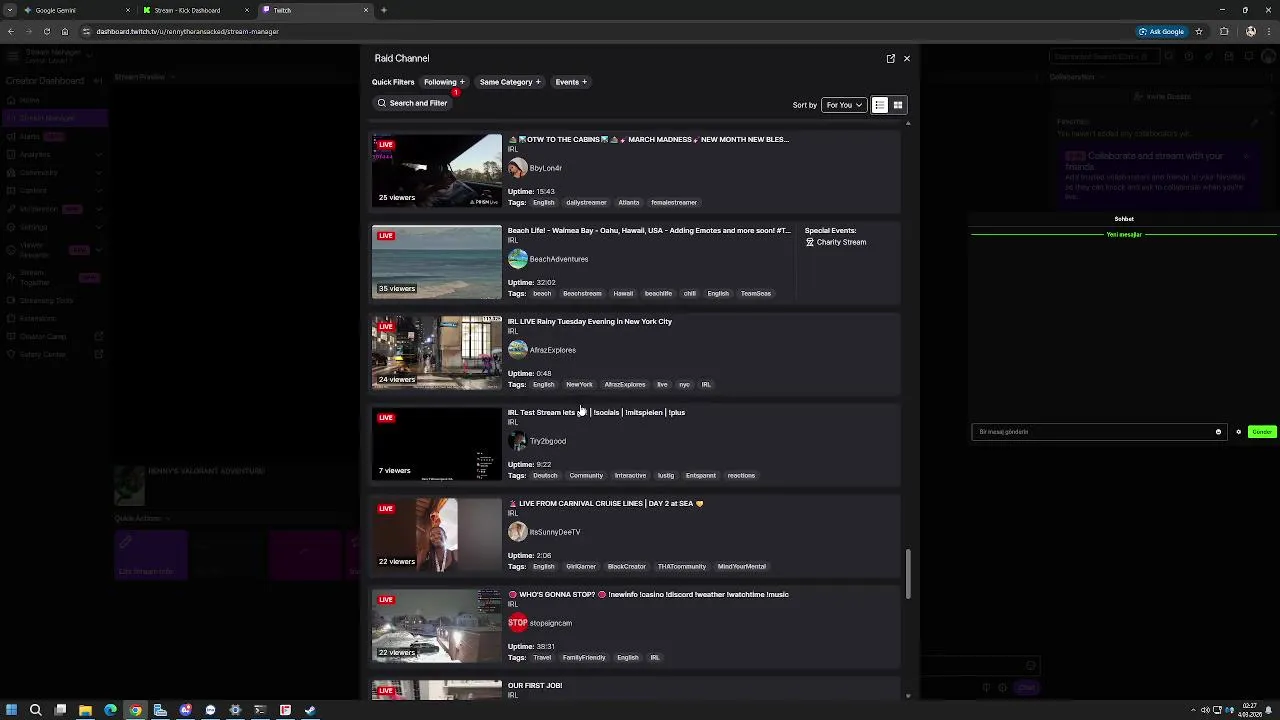
Task: Open browser extensions menu
Action: click(1224, 31)
